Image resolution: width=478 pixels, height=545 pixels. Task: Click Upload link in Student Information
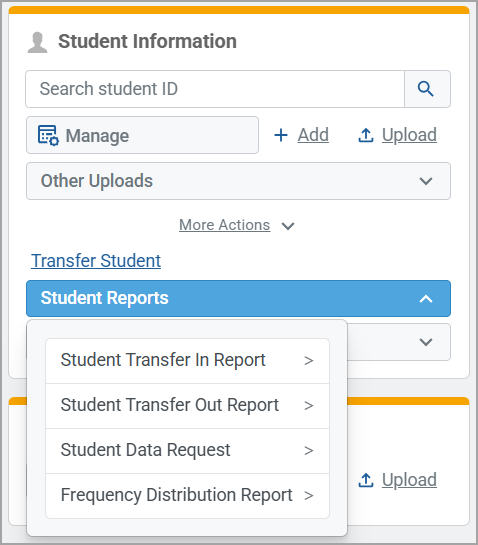coord(409,135)
